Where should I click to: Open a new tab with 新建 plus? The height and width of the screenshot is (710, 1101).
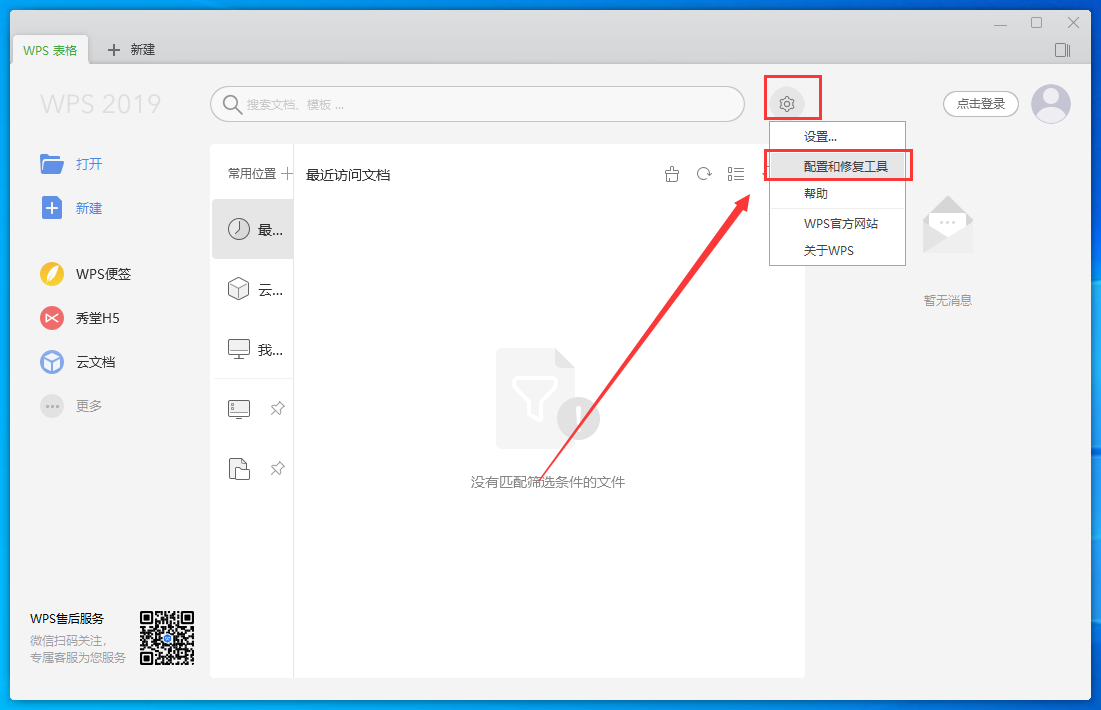(x=131, y=50)
